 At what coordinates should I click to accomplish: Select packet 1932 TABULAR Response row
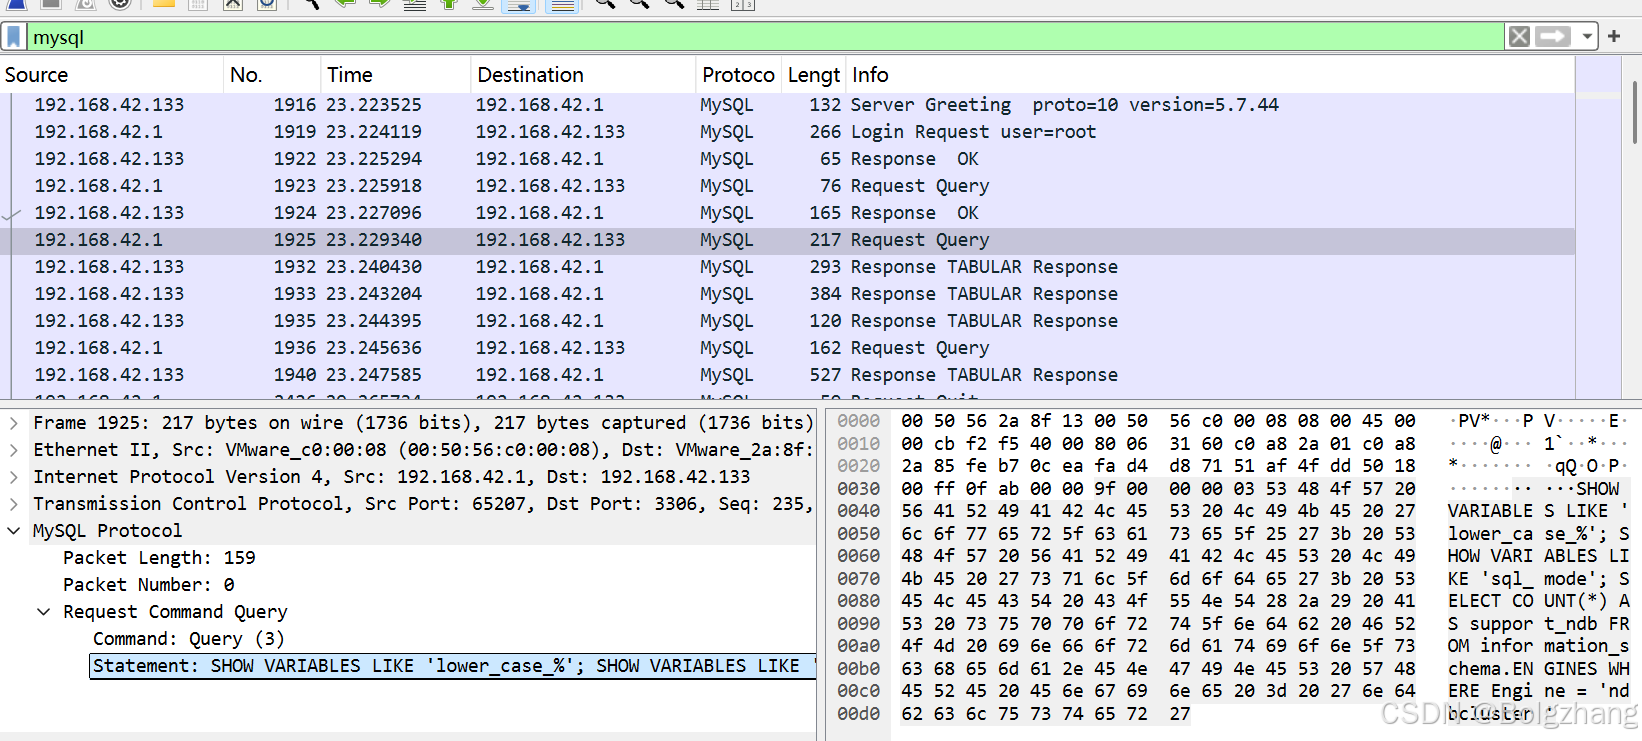click(x=788, y=267)
